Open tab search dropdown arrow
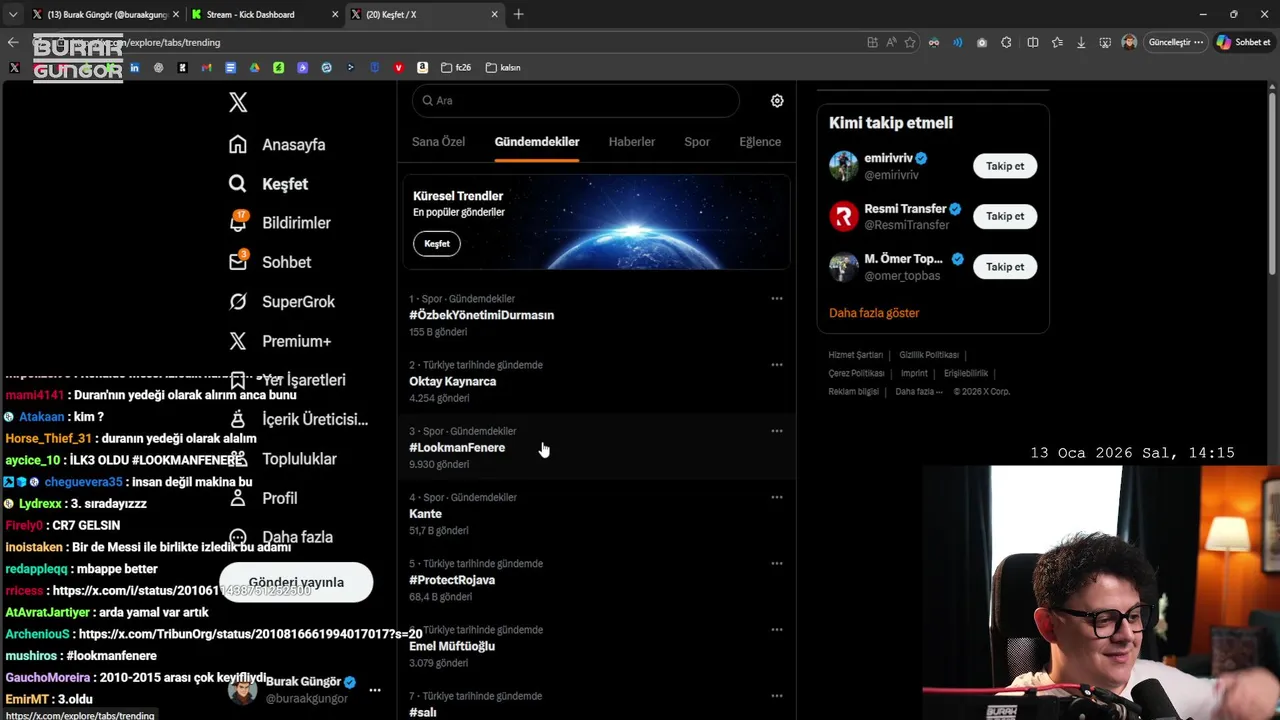This screenshot has height=720, width=1280. (12, 14)
